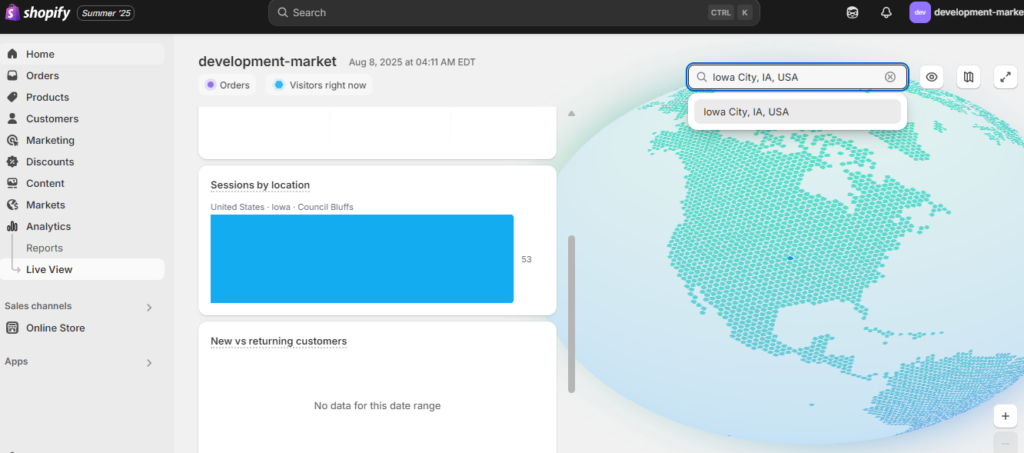The height and width of the screenshot is (453, 1024).
Task: Click the Shopify logo
Action: [x=37, y=12]
